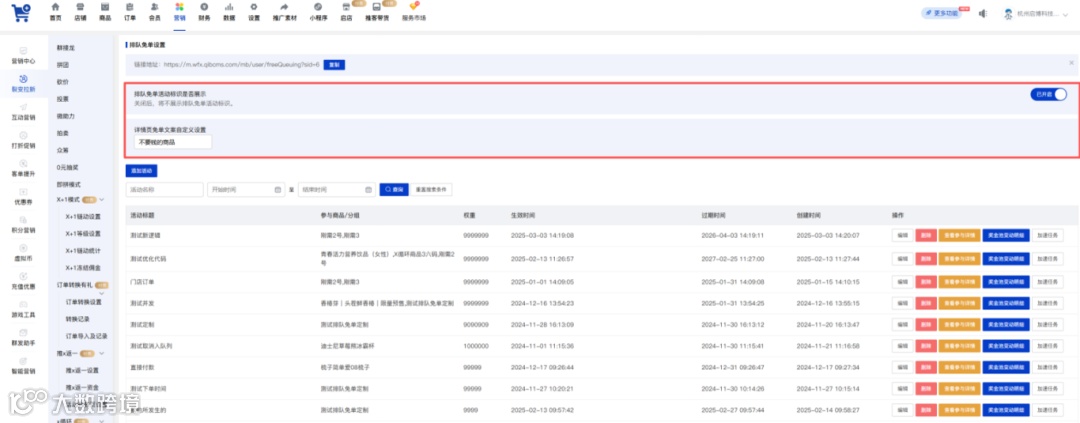The height and width of the screenshot is (423, 1080).
Task: Click the blue 复制 copy link button
Action: coord(334,64)
